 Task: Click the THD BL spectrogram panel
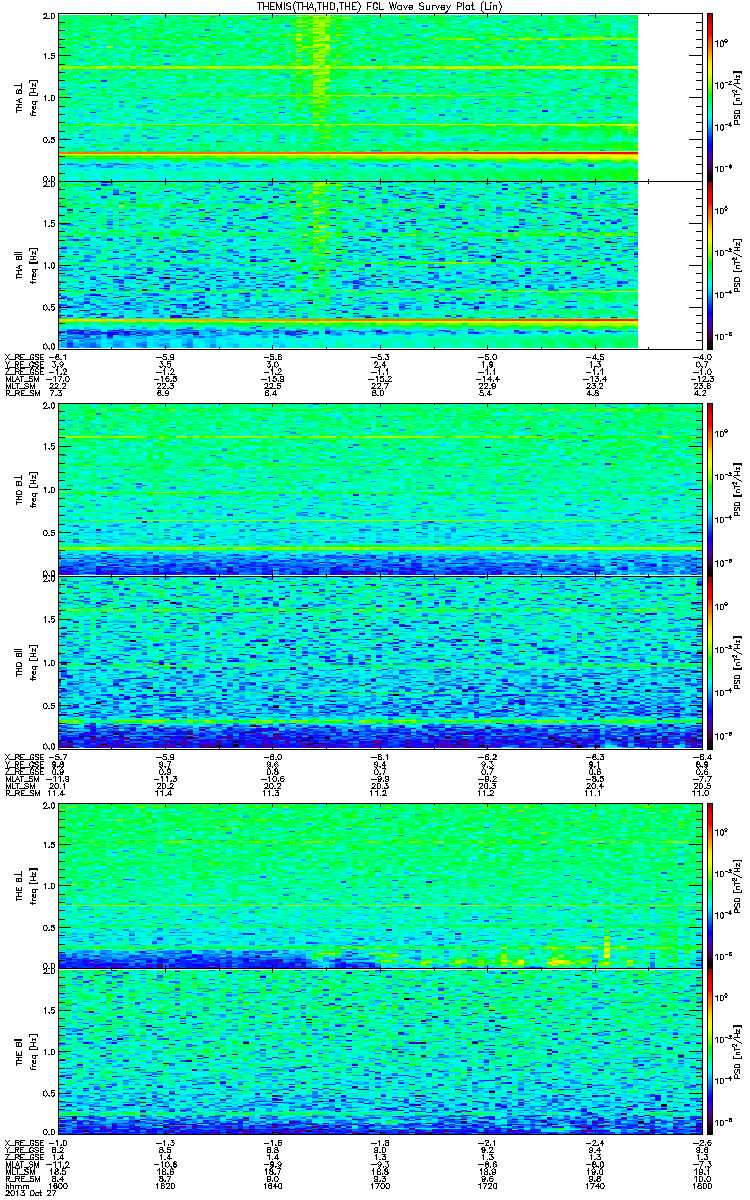click(381, 489)
